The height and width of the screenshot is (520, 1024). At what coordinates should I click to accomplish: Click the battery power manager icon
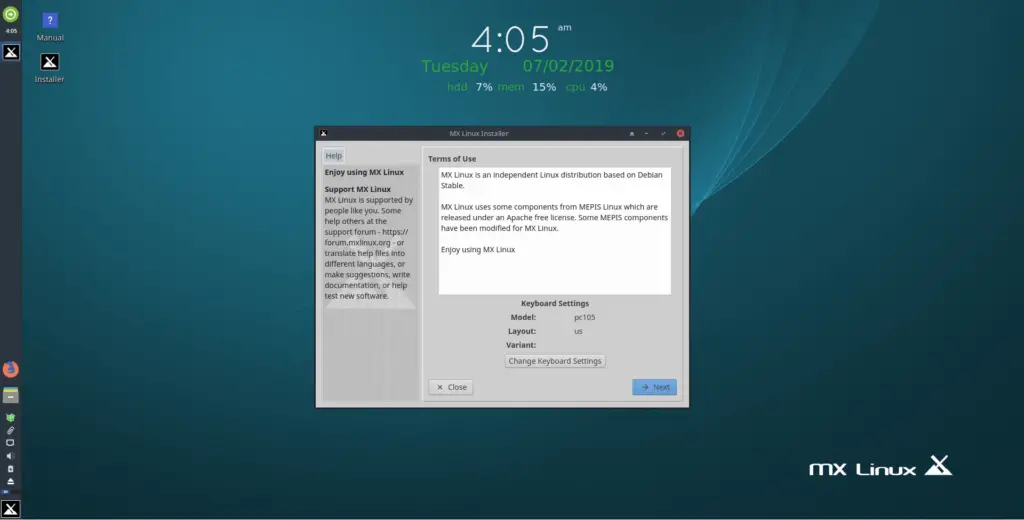pos(10,469)
